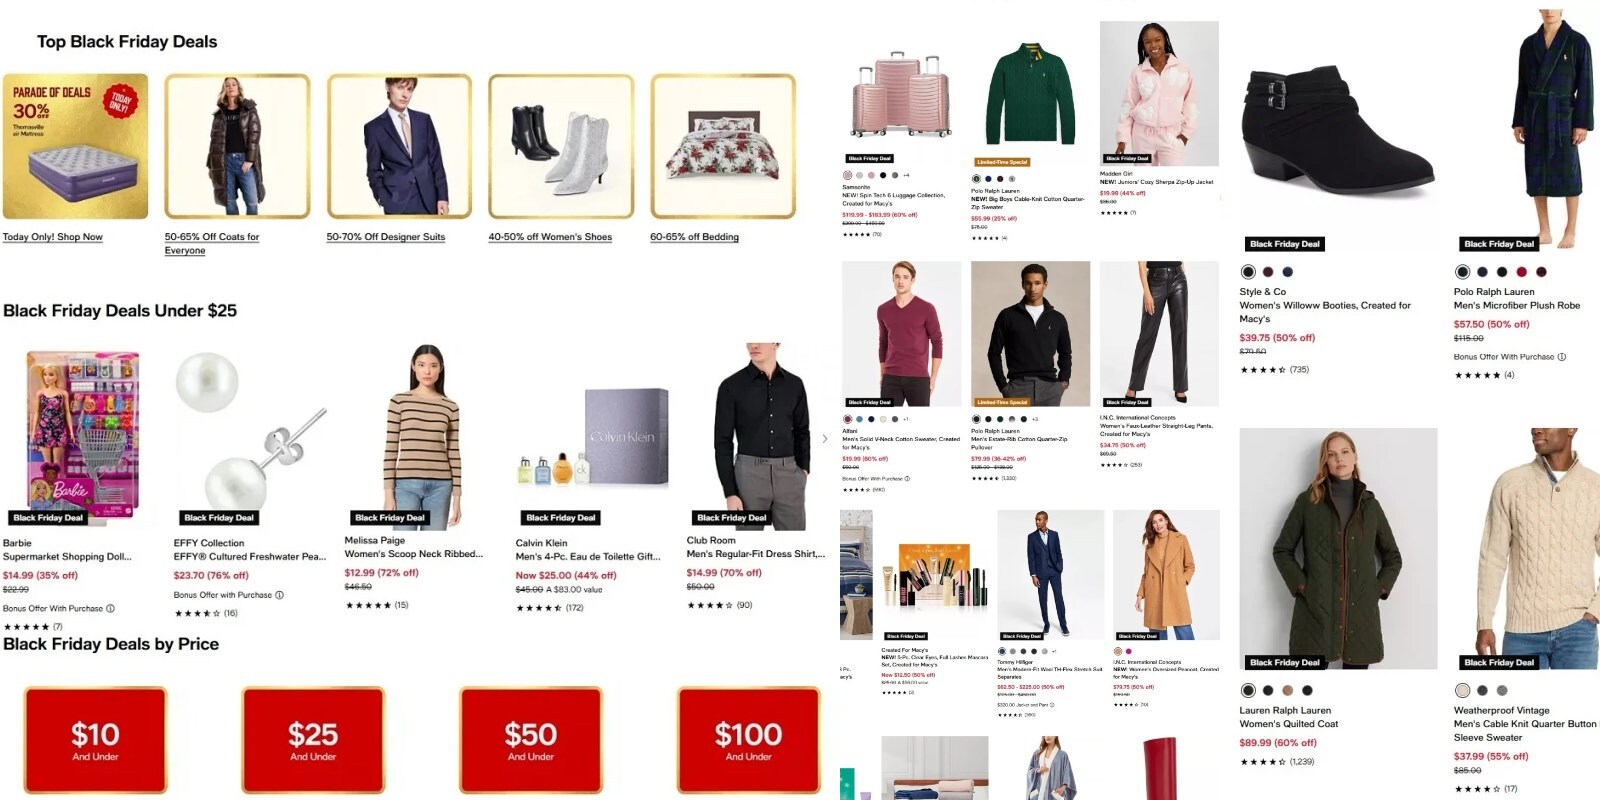Click star rating under Club Room dress shirt
Image resolution: width=1600 pixels, height=800 pixels.
coord(710,605)
